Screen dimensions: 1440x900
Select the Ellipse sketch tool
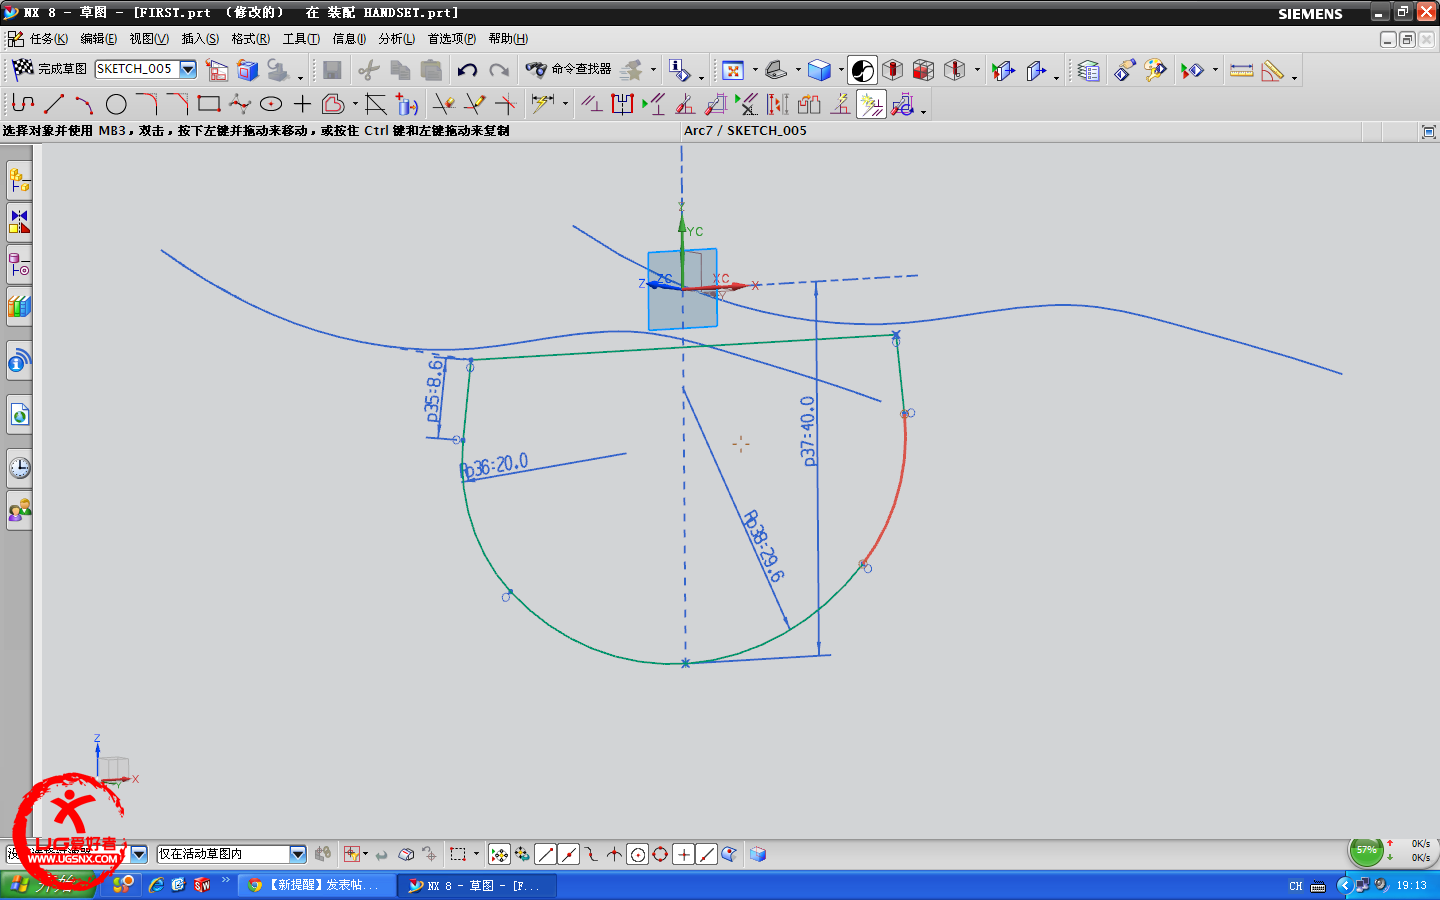(271, 103)
